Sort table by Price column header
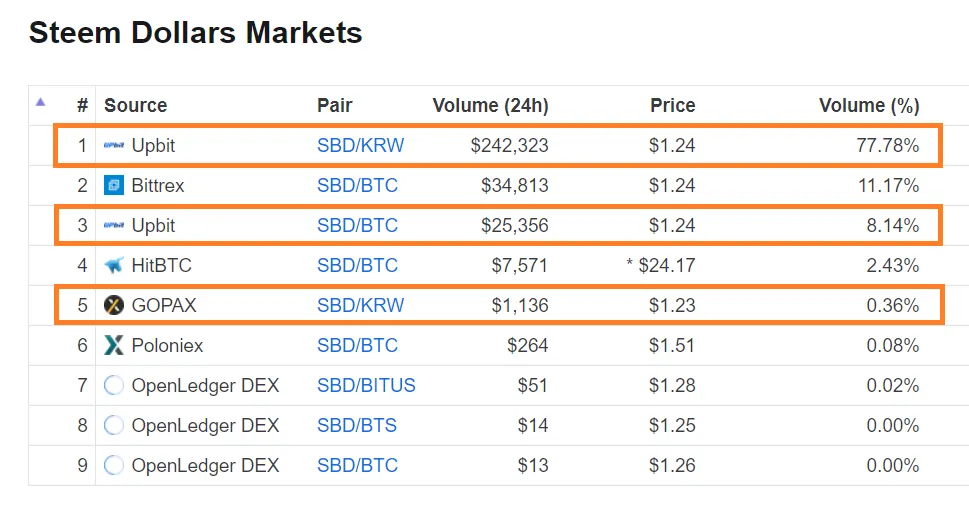 (672, 105)
